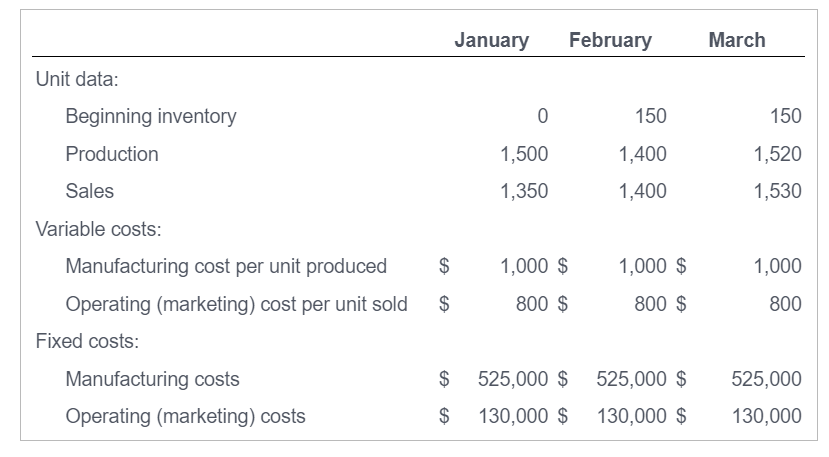The image size is (829, 457).
Task: Click January's beginning inventory value of 0
Action: point(542,116)
